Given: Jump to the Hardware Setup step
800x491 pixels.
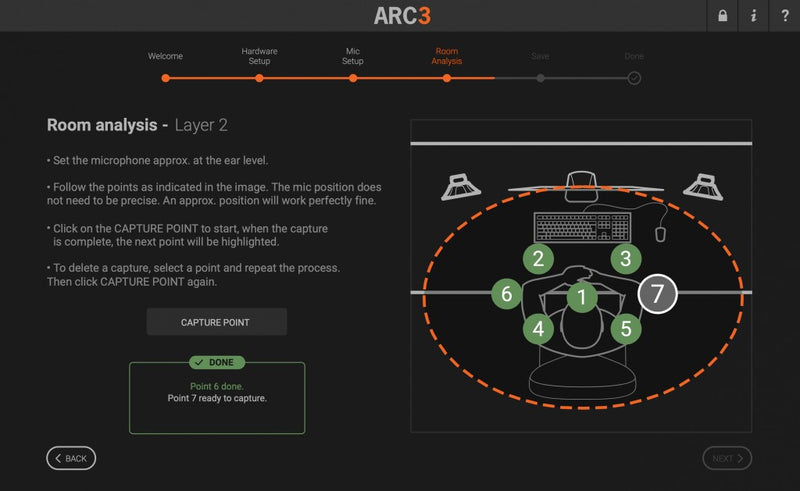Looking at the screenshot, I should (x=259, y=56).
